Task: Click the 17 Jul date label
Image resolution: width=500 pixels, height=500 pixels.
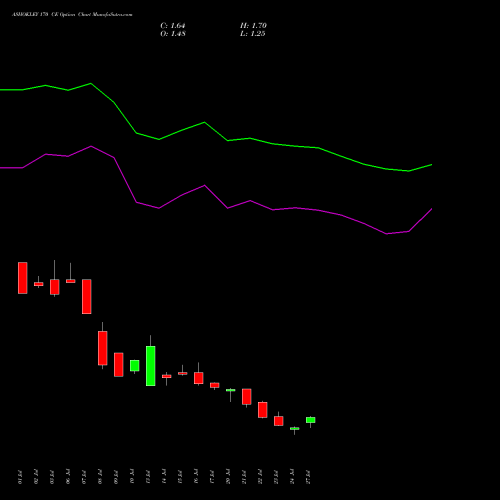Action: [x=212, y=477]
